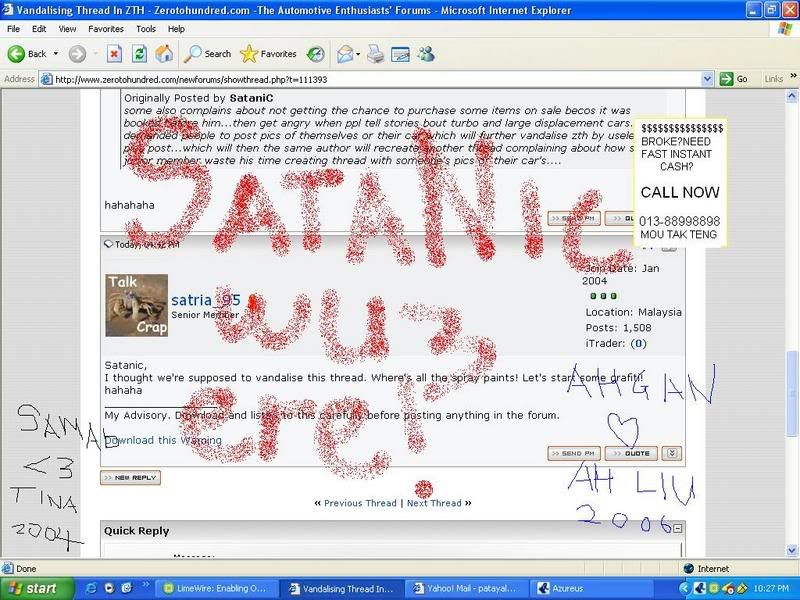800x600 pixels.
Task: Stop page loading with red X icon
Action: coord(114,54)
